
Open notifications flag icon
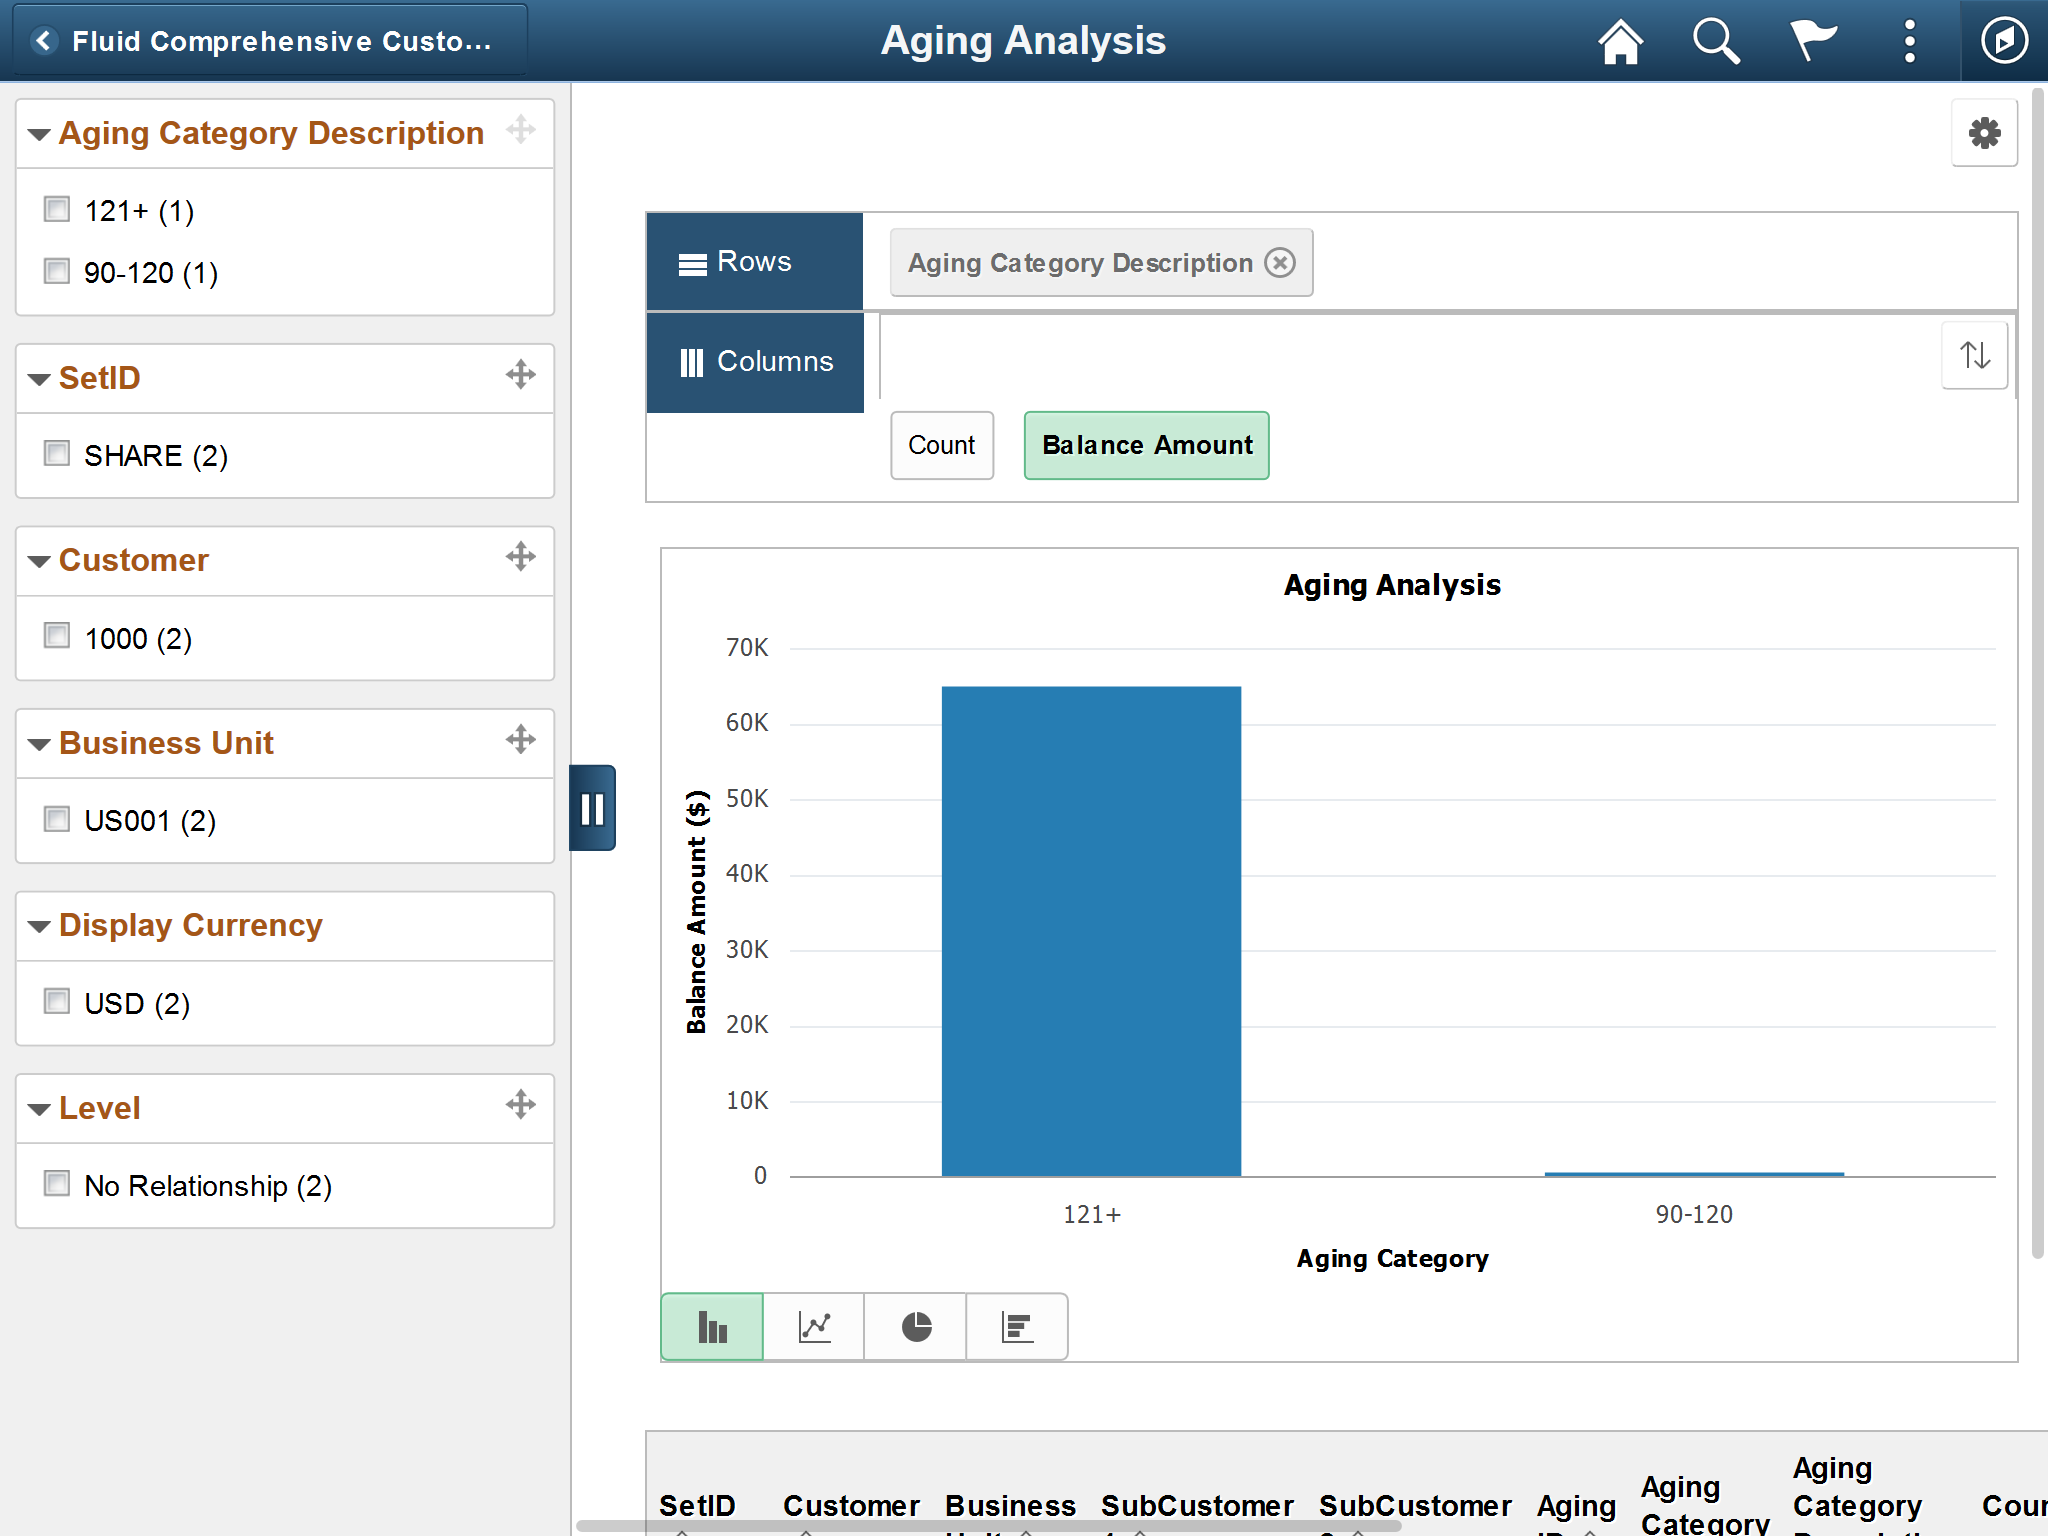(x=1812, y=42)
